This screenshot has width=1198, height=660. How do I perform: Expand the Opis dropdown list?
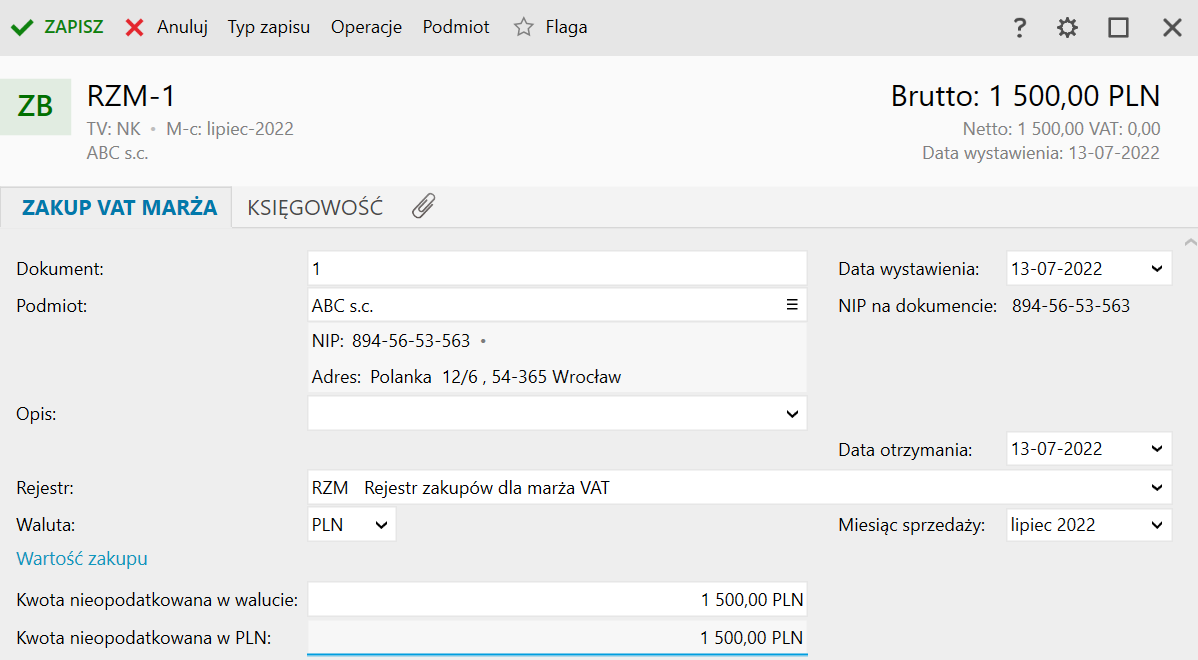(x=792, y=414)
